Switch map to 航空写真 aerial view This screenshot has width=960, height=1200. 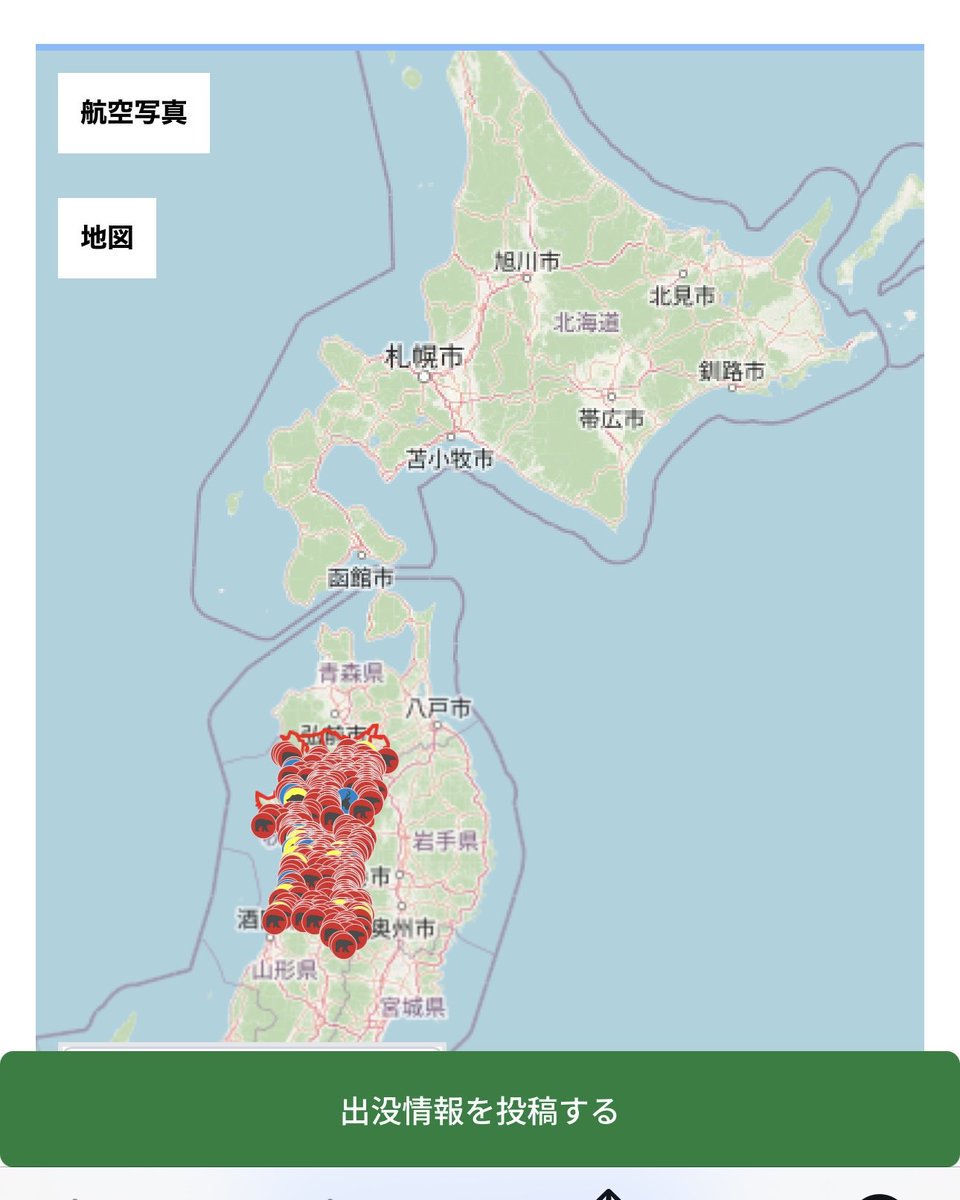pos(133,112)
